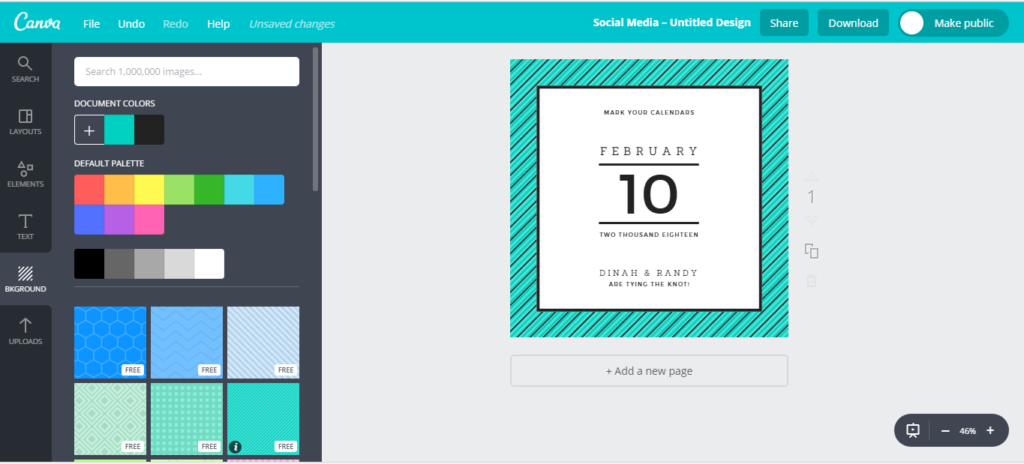Click the info icon on teal background
This screenshot has width=1024, height=464.
(x=235, y=446)
